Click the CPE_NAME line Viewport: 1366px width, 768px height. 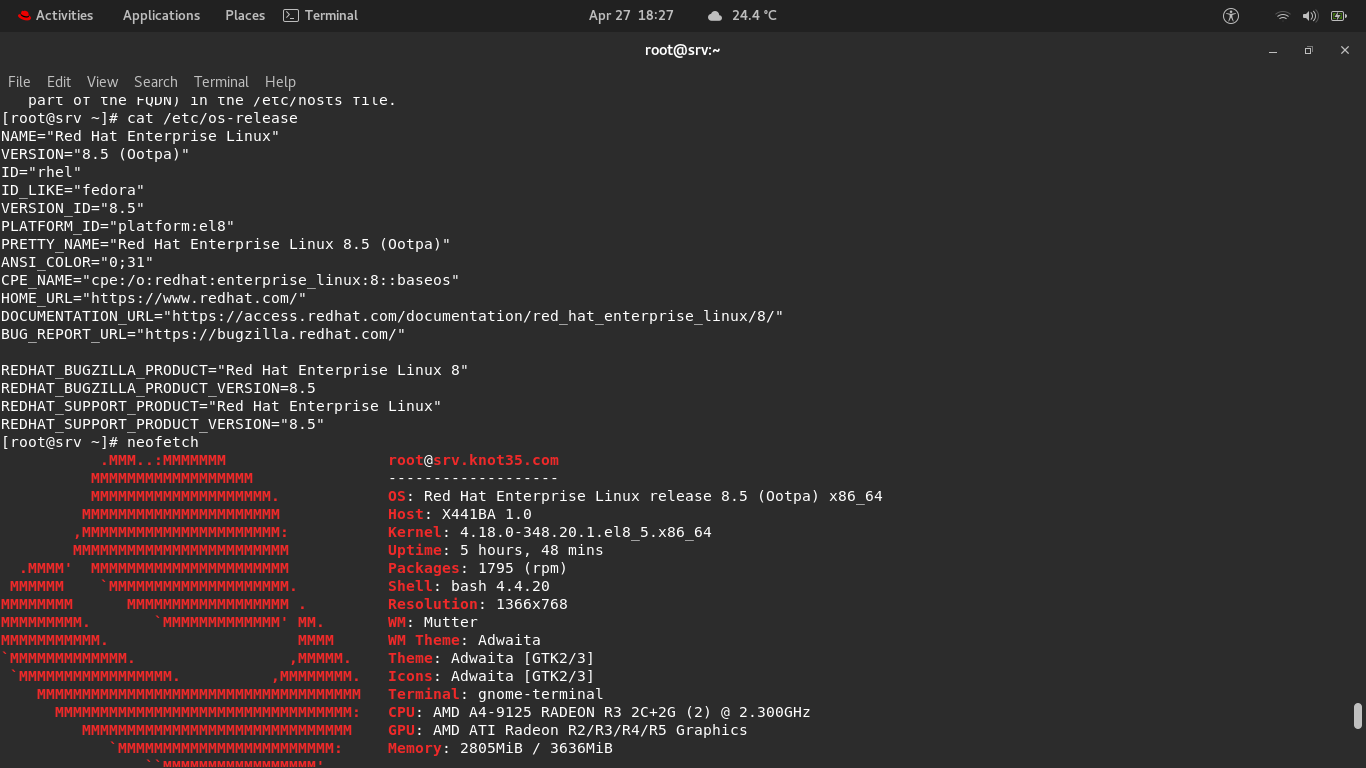(x=231, y=280)
